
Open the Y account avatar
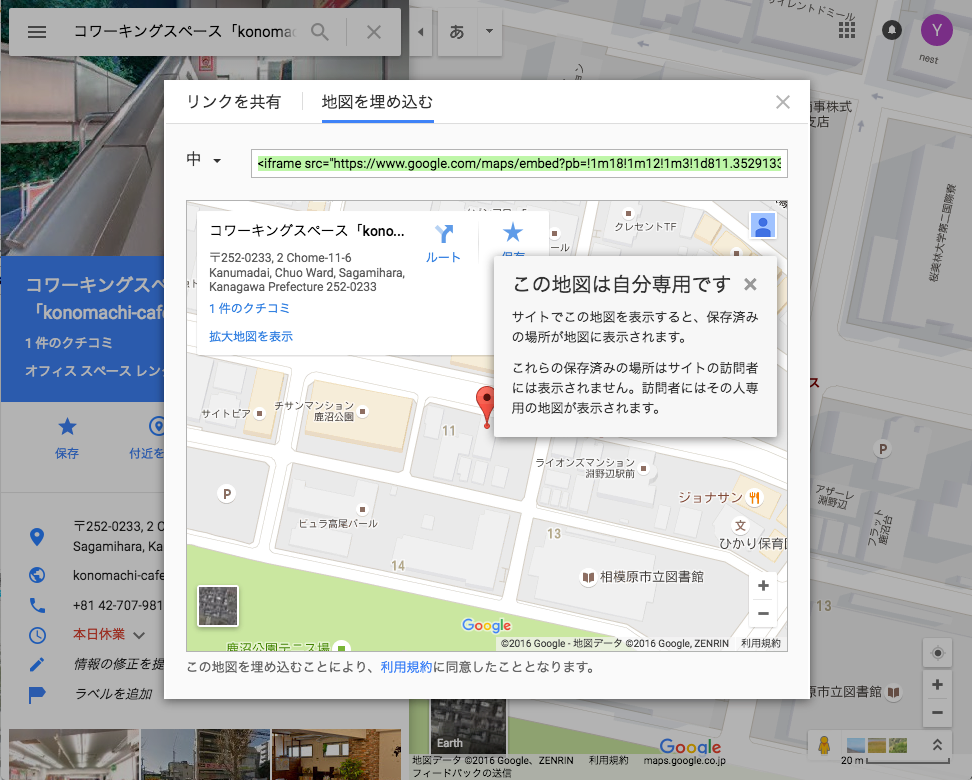937,30
